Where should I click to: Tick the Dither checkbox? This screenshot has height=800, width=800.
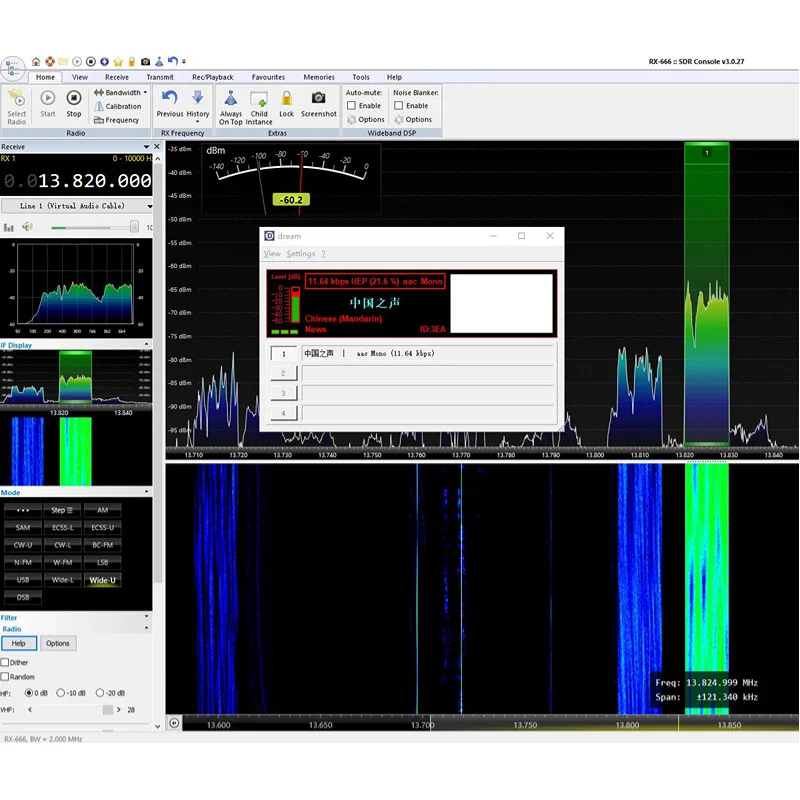click(6, 662)
